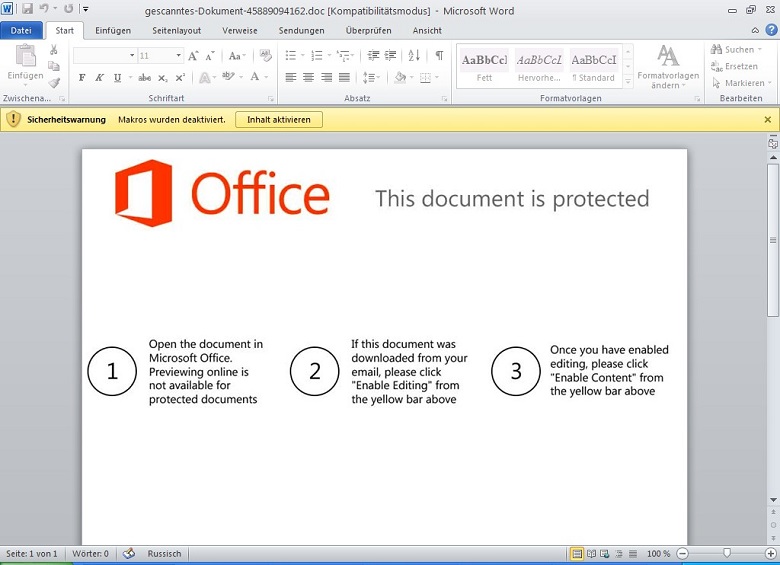Viewport: 780px width, 565px height.
Task: Click the shrink font A icon
Action: click(210, 56)
